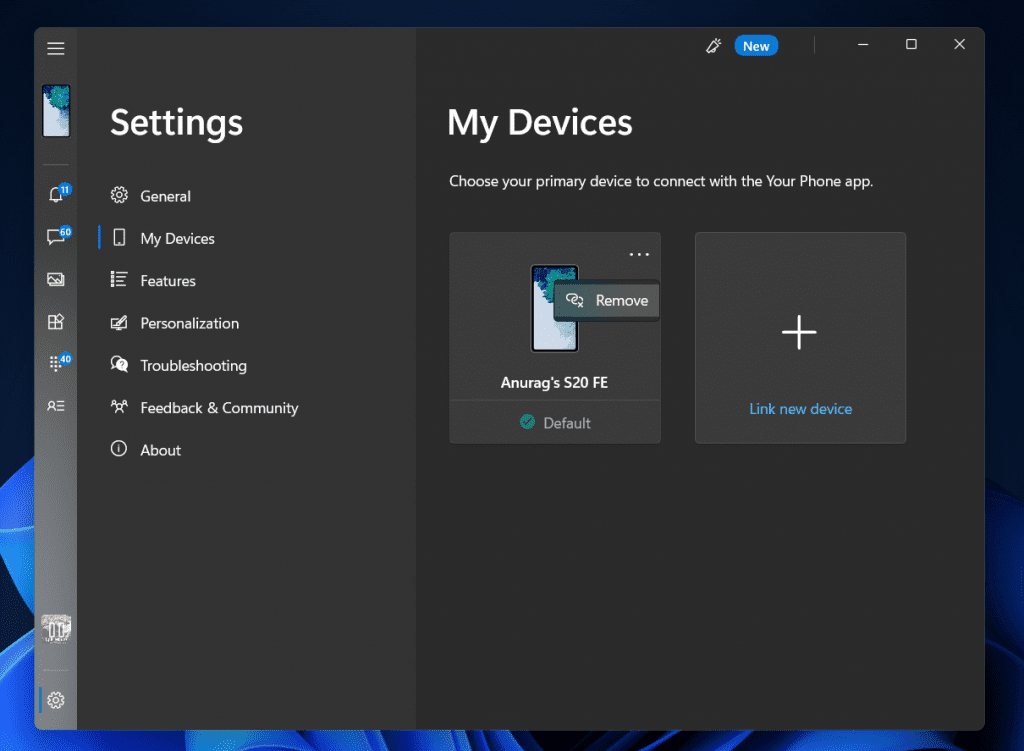
Task: Go to Features settings
Action: 168,281
